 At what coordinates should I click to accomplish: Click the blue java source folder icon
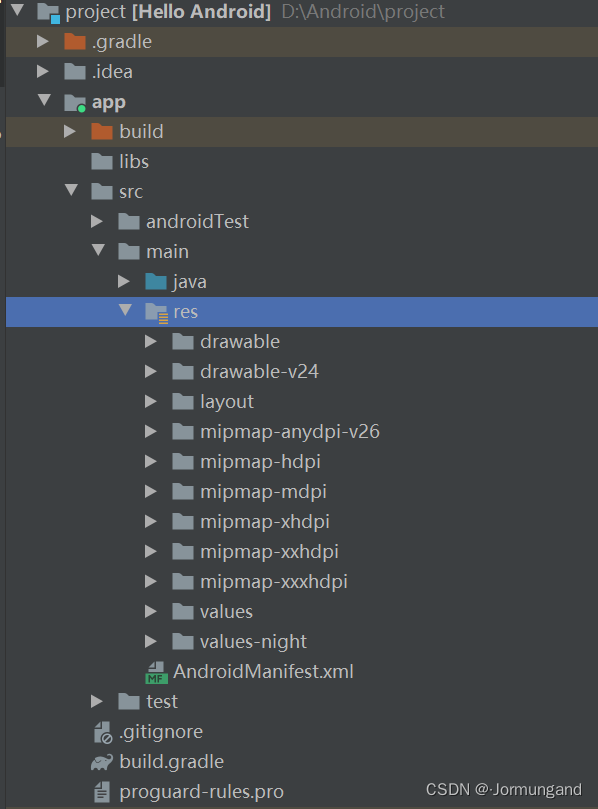pos(156,282)
